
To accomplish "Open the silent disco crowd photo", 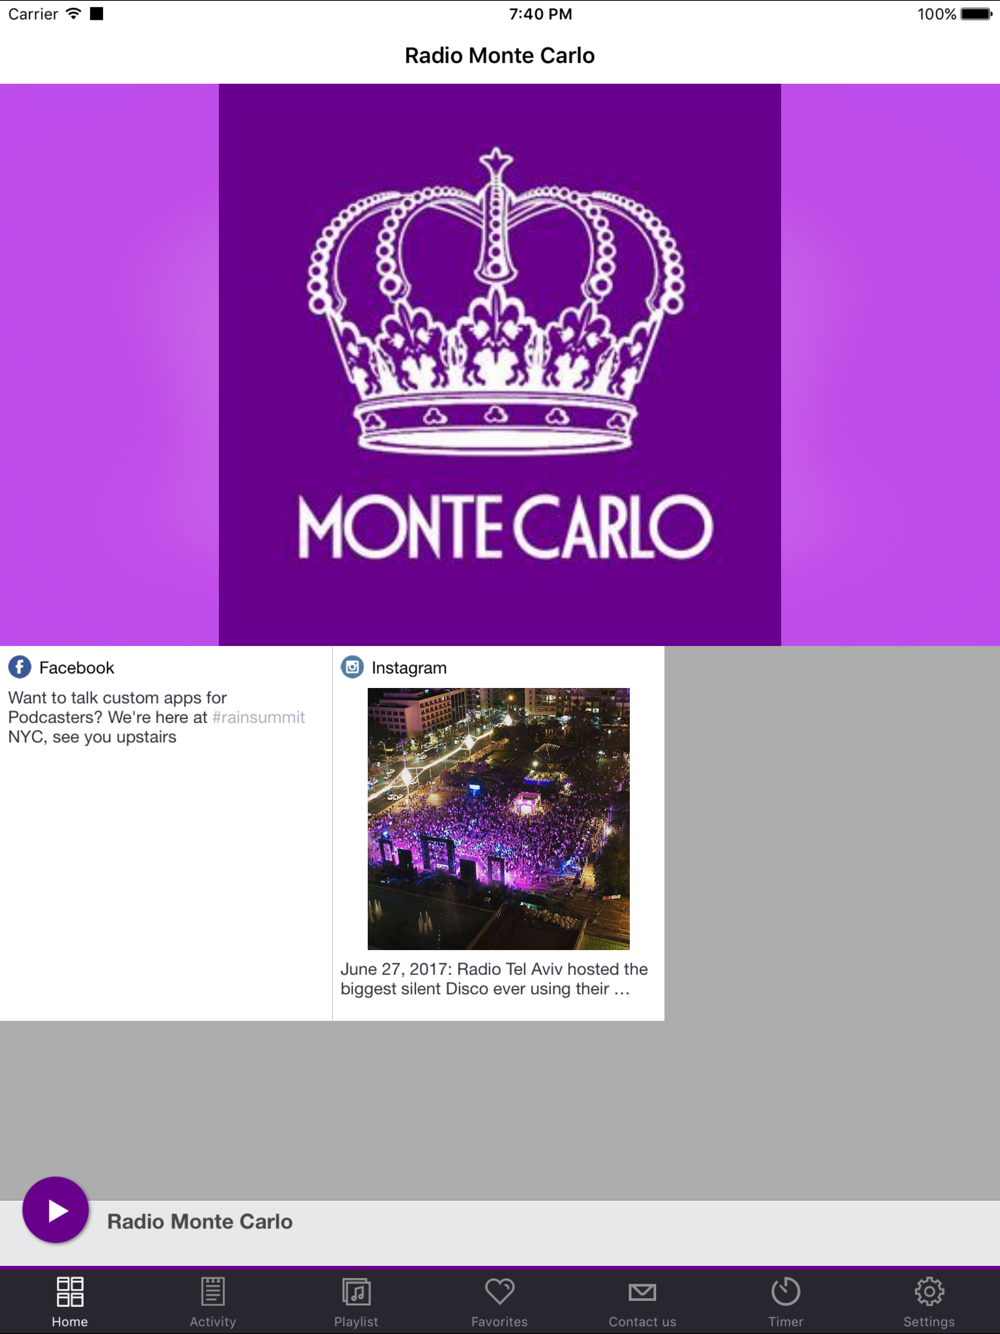I will coord(499,819).
